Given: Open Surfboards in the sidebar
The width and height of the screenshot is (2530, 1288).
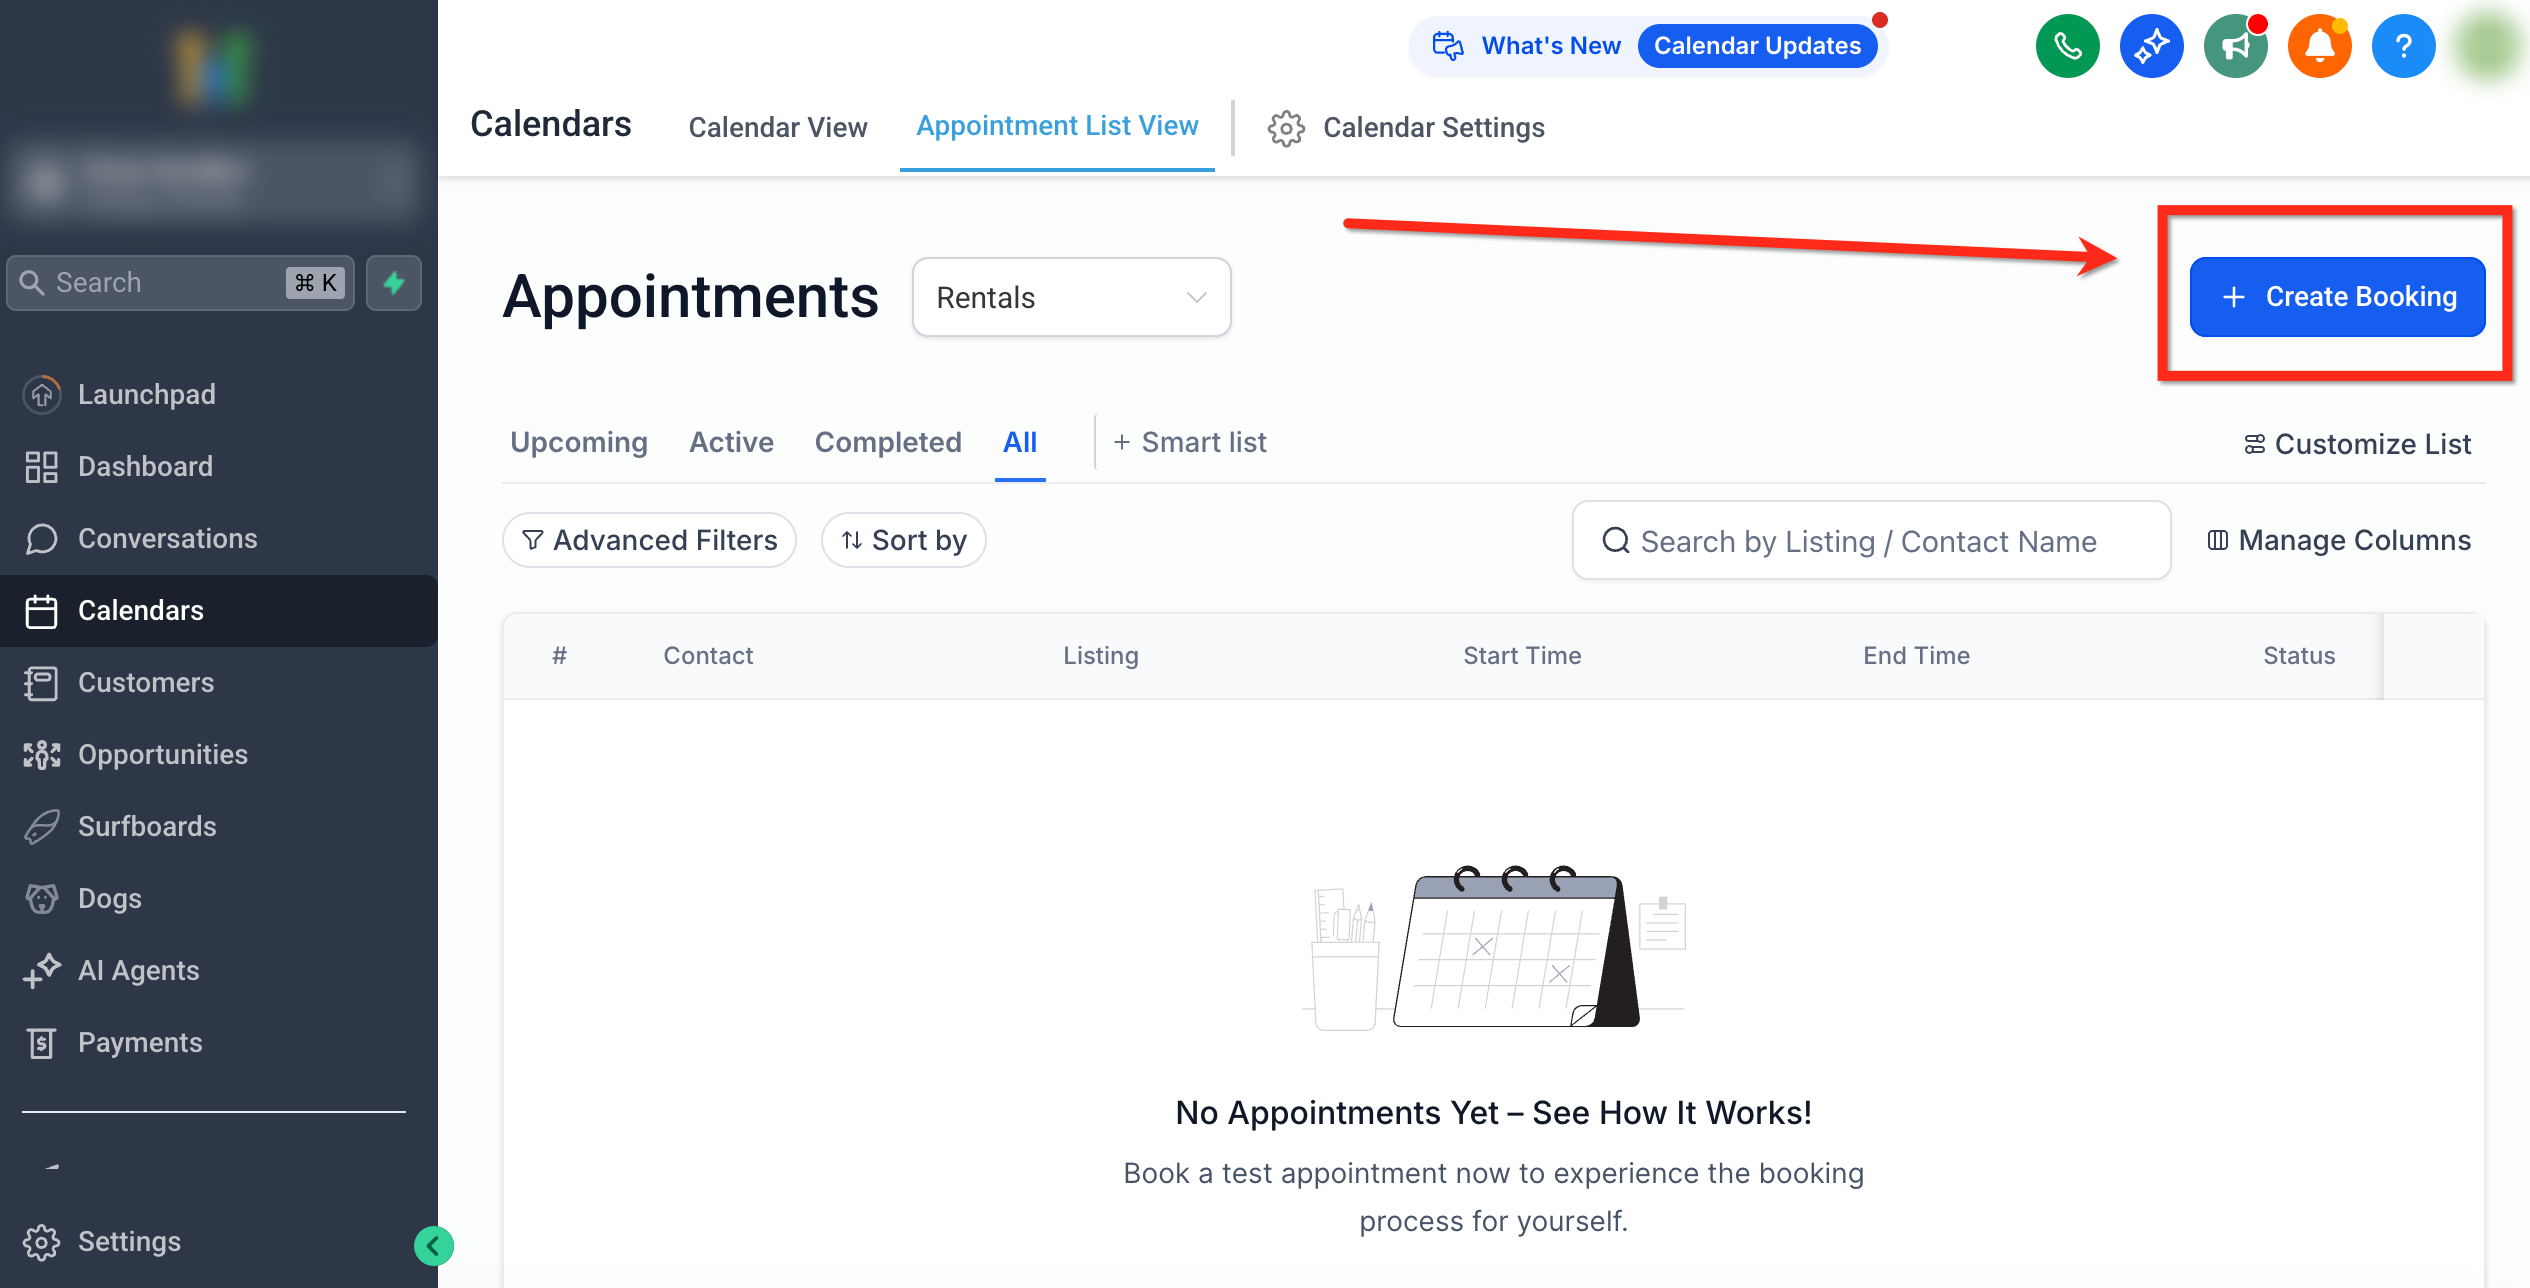Looking at the screenshot, I should click(x=147, y=826).
